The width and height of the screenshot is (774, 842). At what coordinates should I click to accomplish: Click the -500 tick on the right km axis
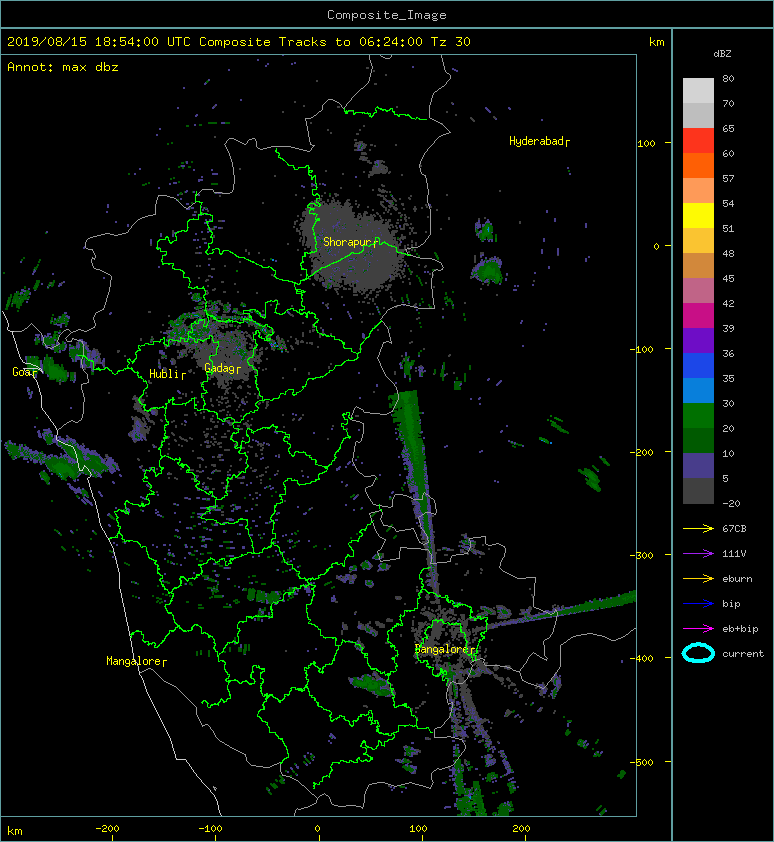[642, 763]
